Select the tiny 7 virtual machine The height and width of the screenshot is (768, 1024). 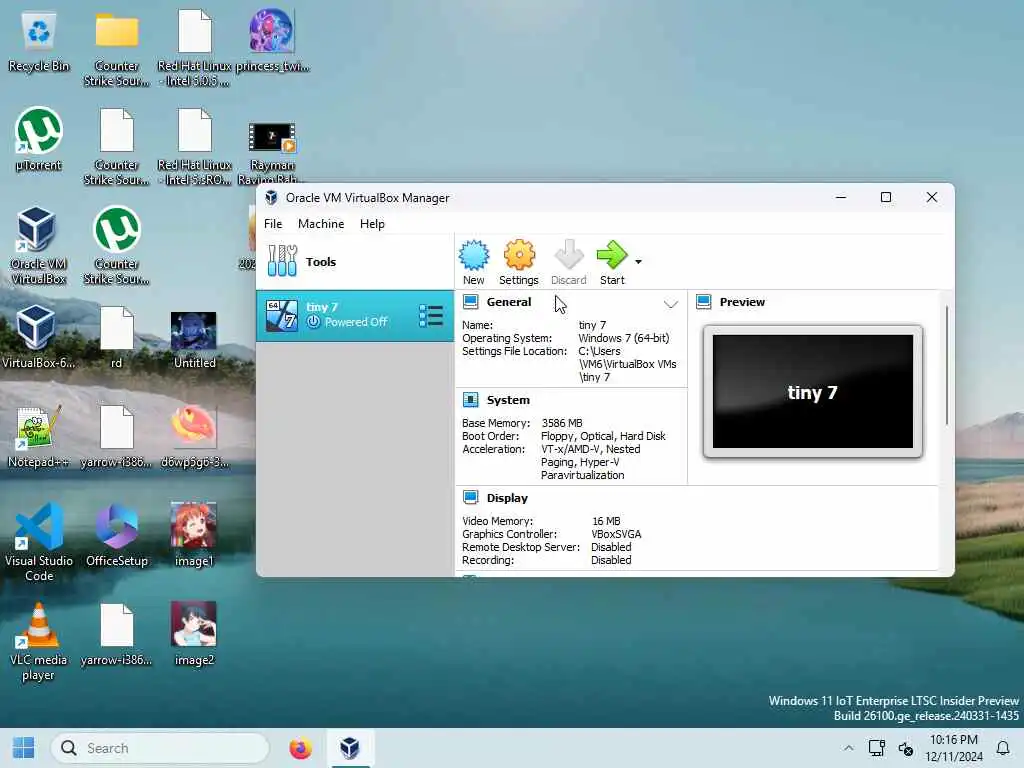pyautogui.click(x=355, y=315)
